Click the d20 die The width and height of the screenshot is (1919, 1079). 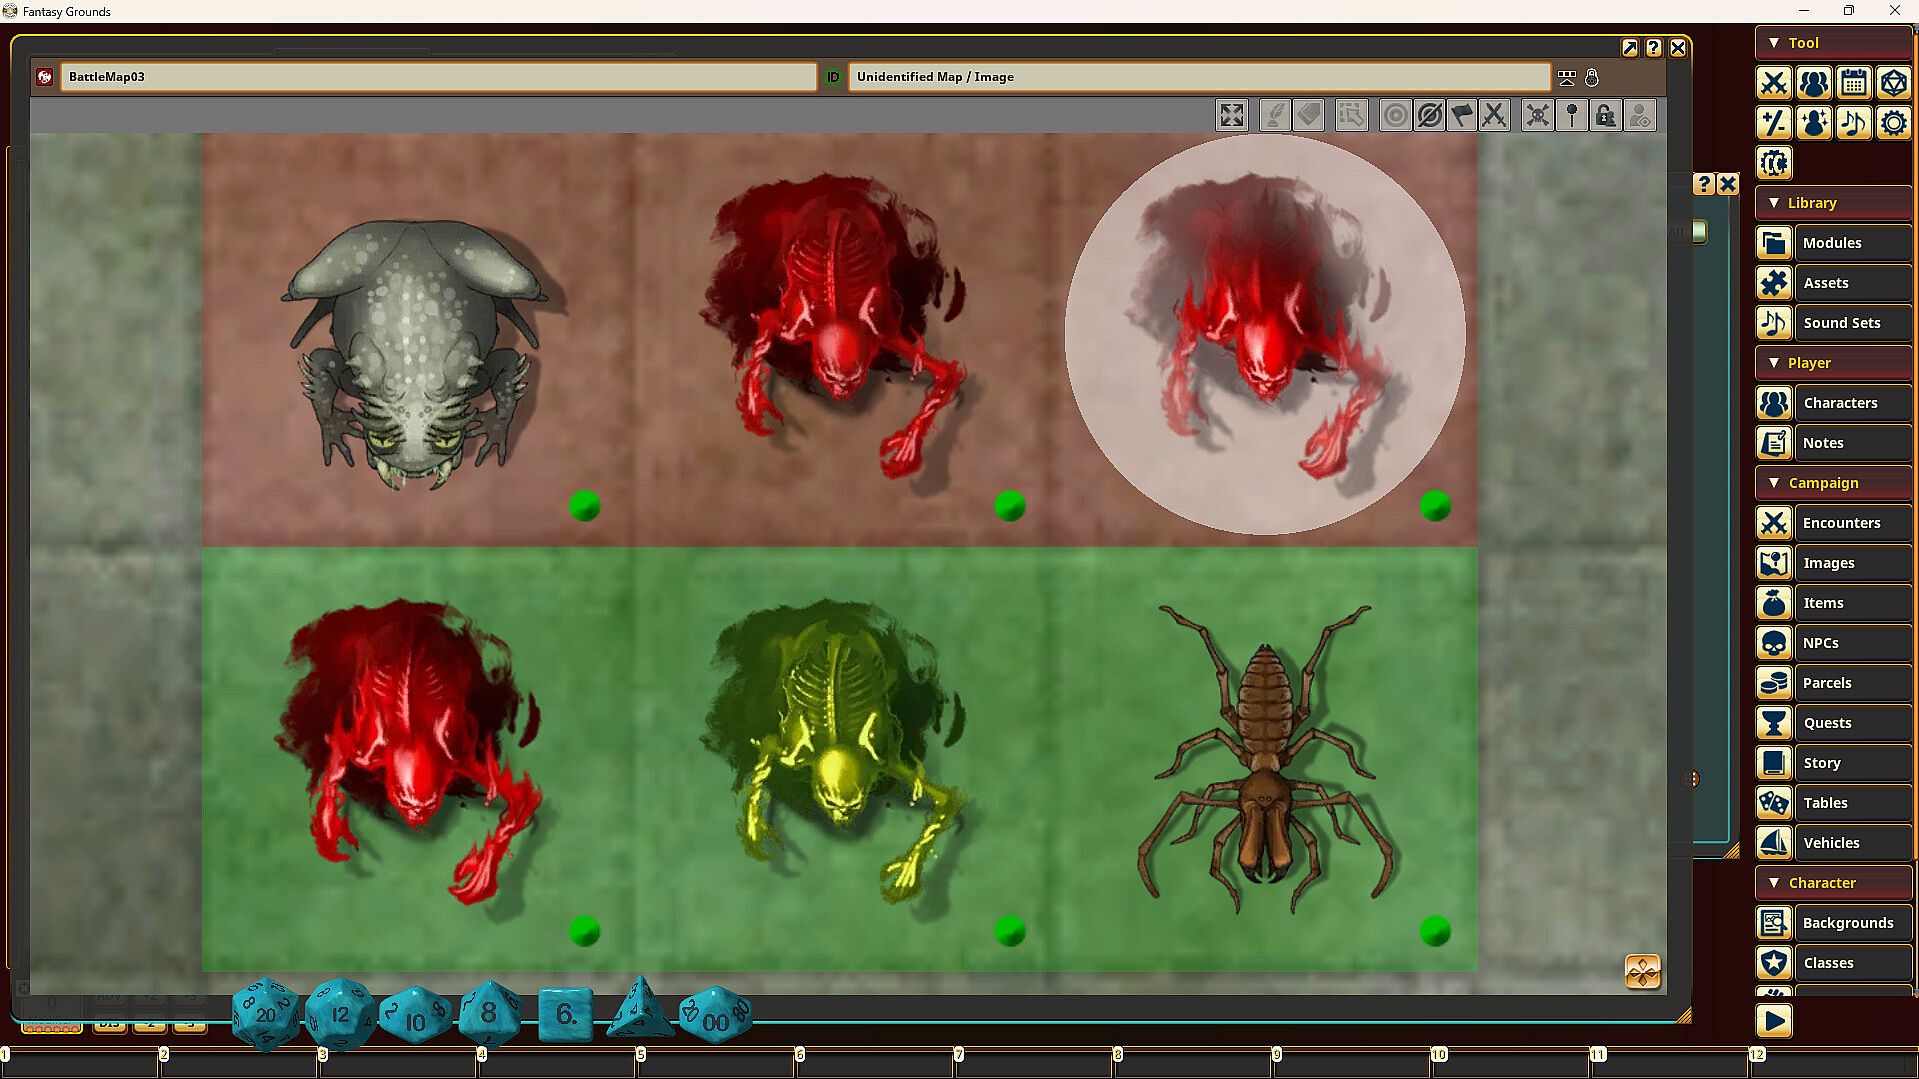pos(265,1014)
